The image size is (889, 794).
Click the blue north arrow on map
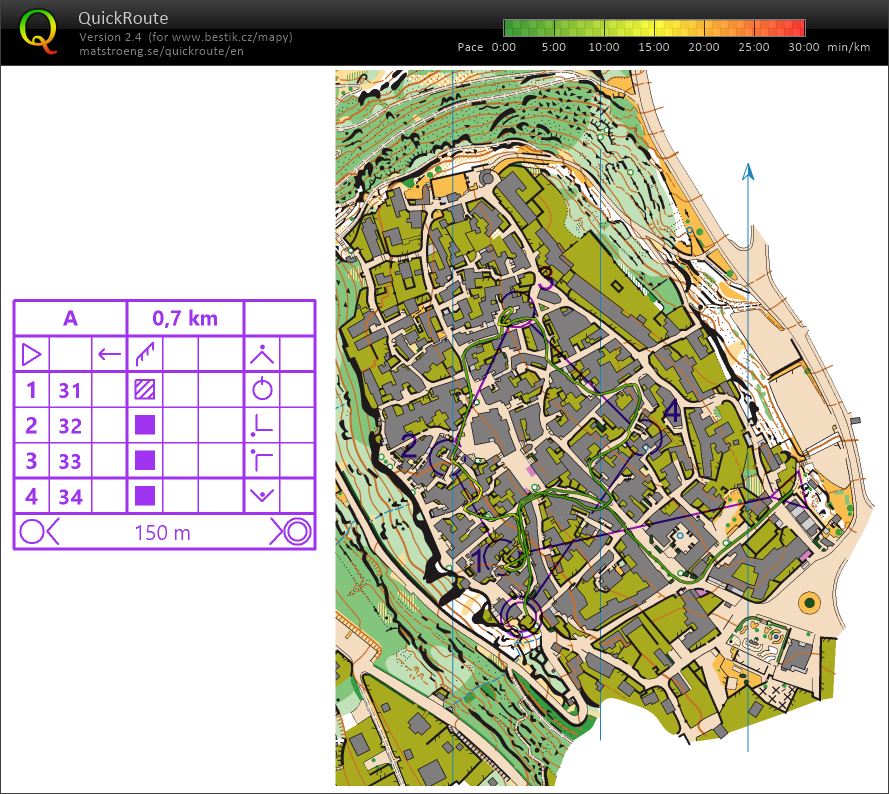click(747, 174)
